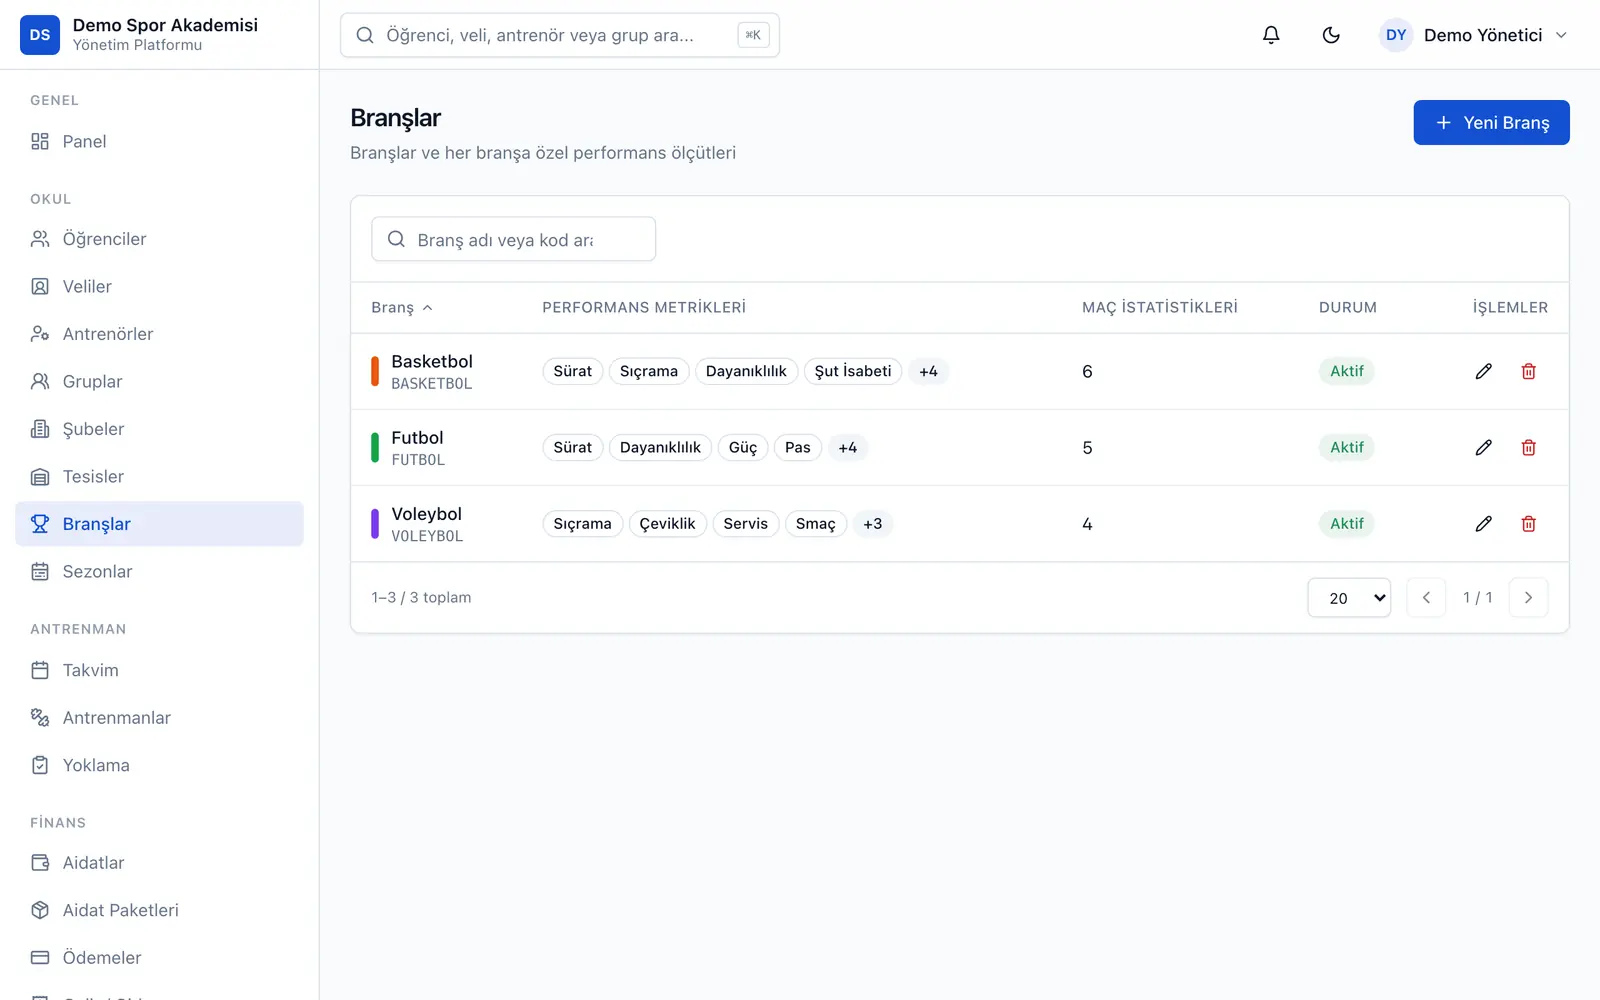Expand Voleybol +3 more metrics
The width and height of the screenshot is (1600, 1000).
(x=872, y=523)
